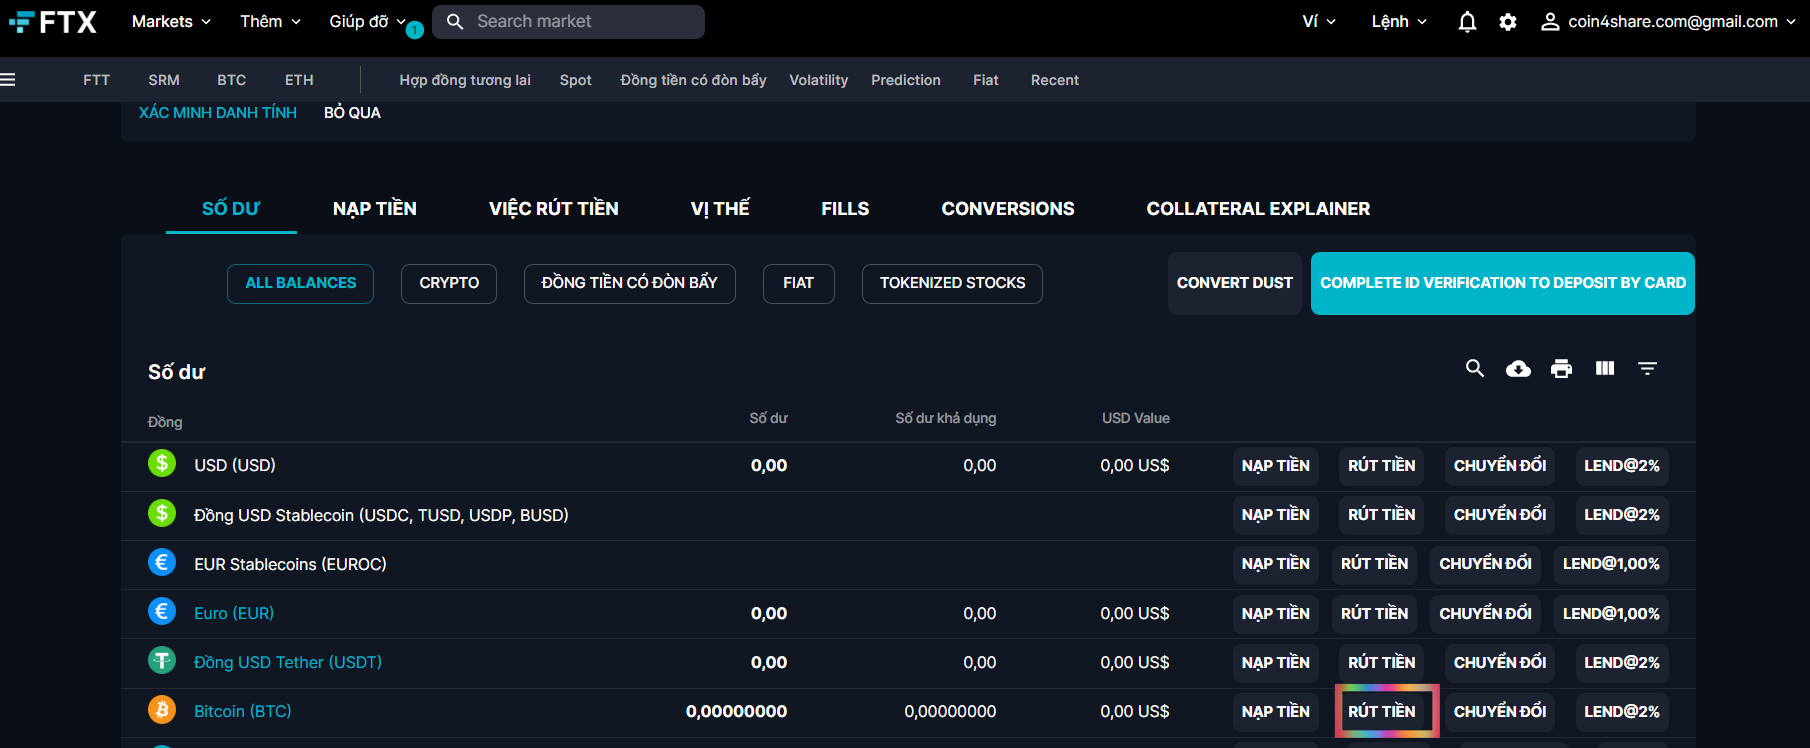Click XÁC MINH DANH TÍNH link

click(x=218, y=112)
